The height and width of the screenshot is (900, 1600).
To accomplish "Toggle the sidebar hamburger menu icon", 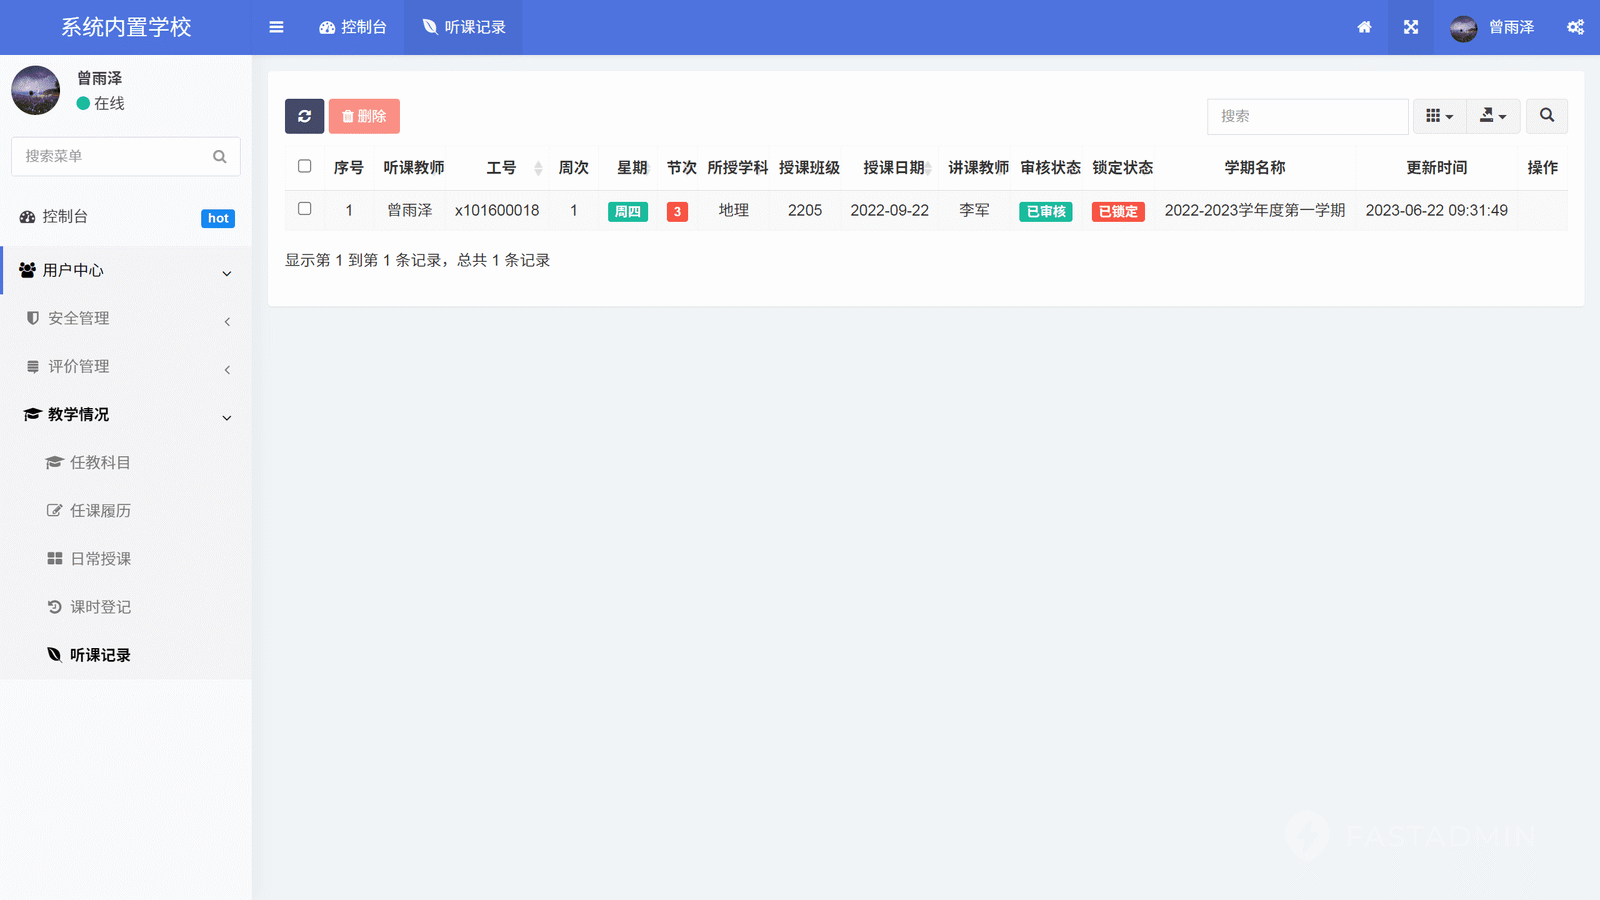I will coord(276,27).
